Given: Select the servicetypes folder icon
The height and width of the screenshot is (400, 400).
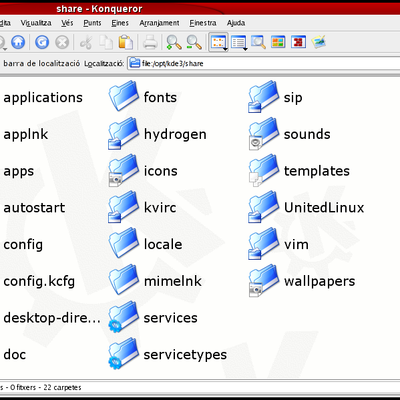Looking at the screenshot, I should tap(124, 353).
